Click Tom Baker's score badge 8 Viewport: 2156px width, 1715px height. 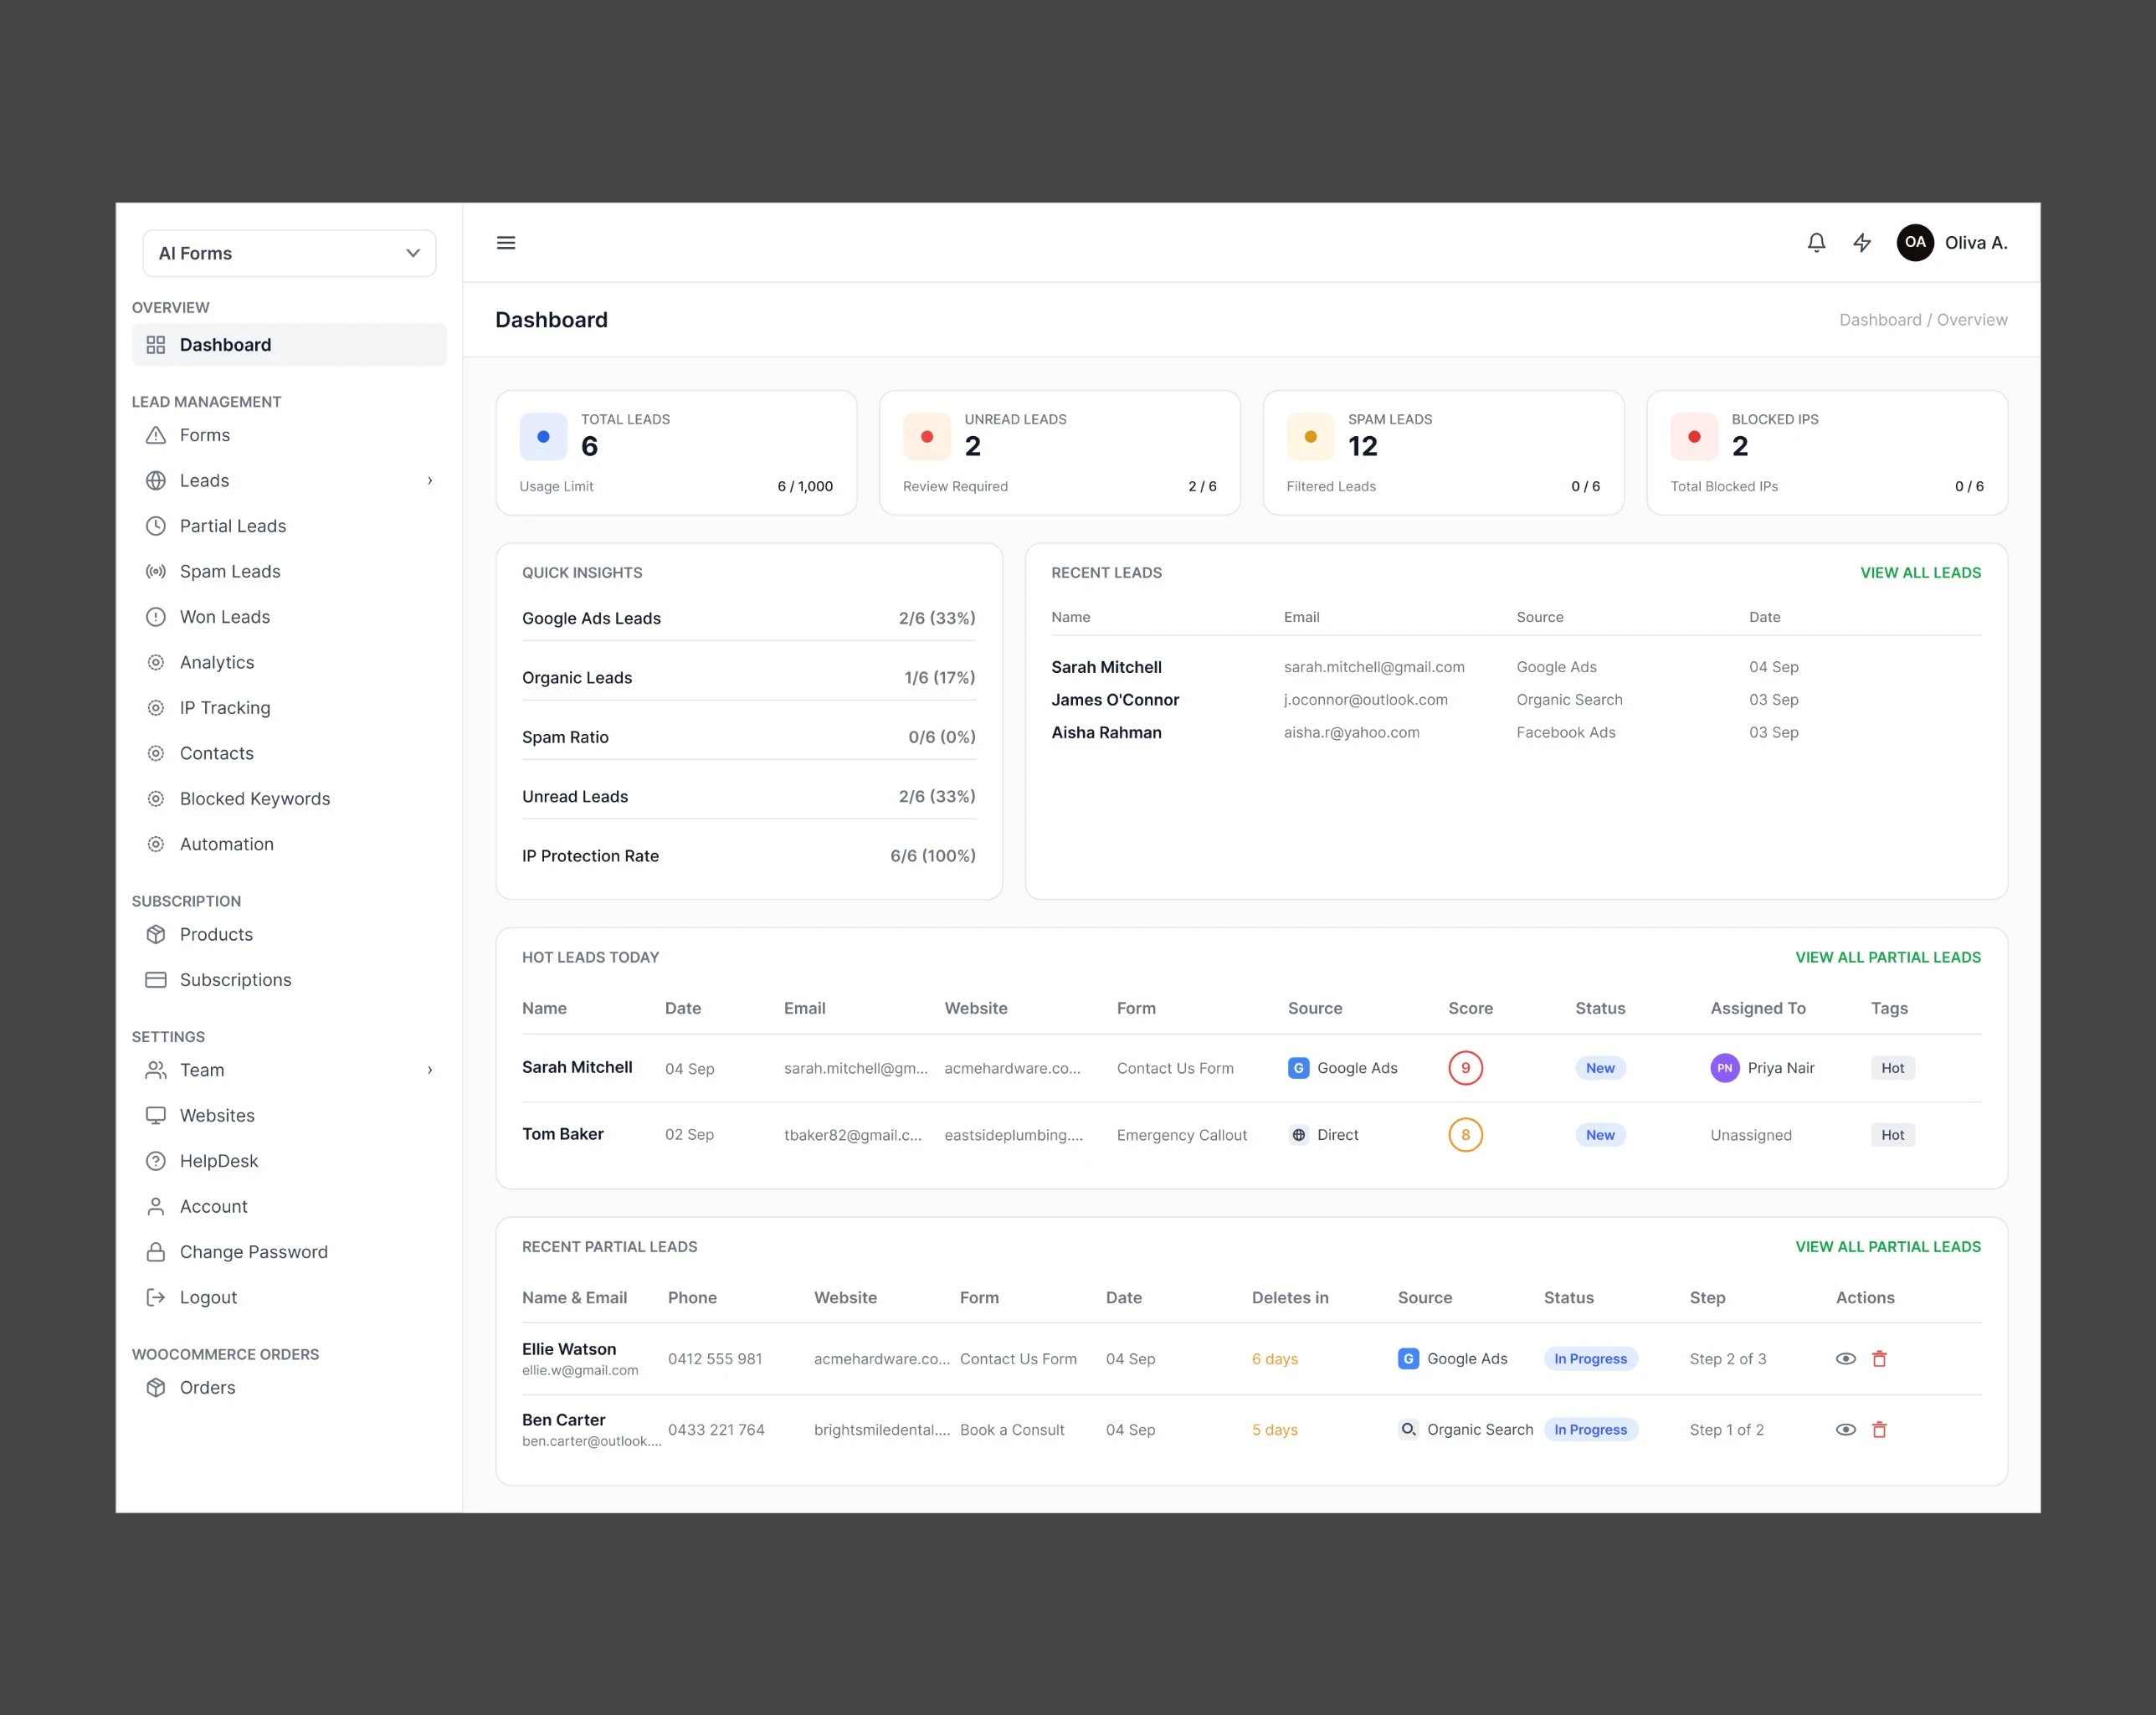point(1465,1135)
